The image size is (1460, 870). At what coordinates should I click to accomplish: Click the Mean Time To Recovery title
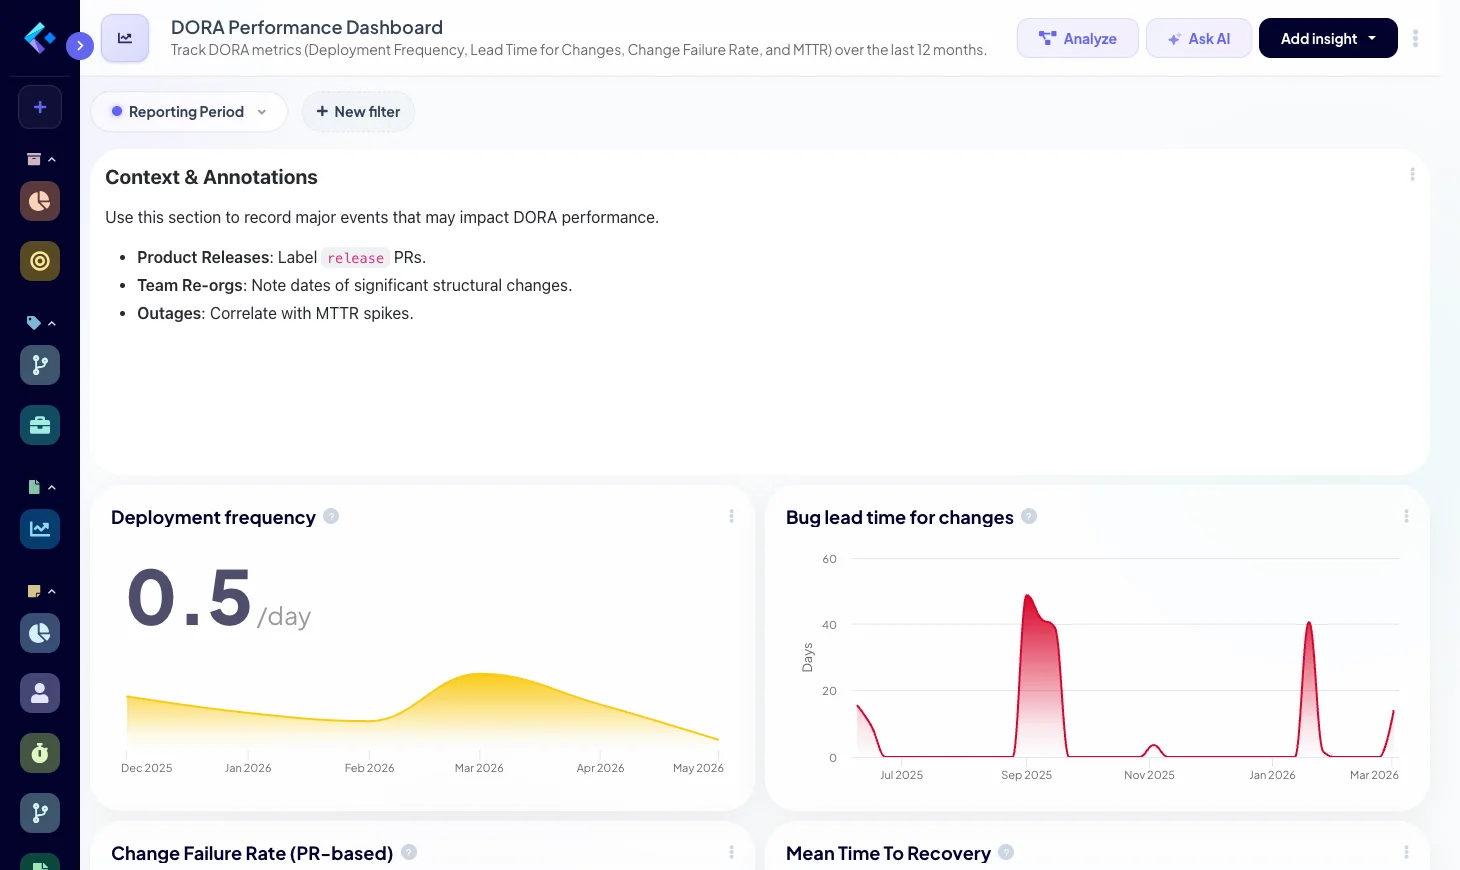click(888, 853)
